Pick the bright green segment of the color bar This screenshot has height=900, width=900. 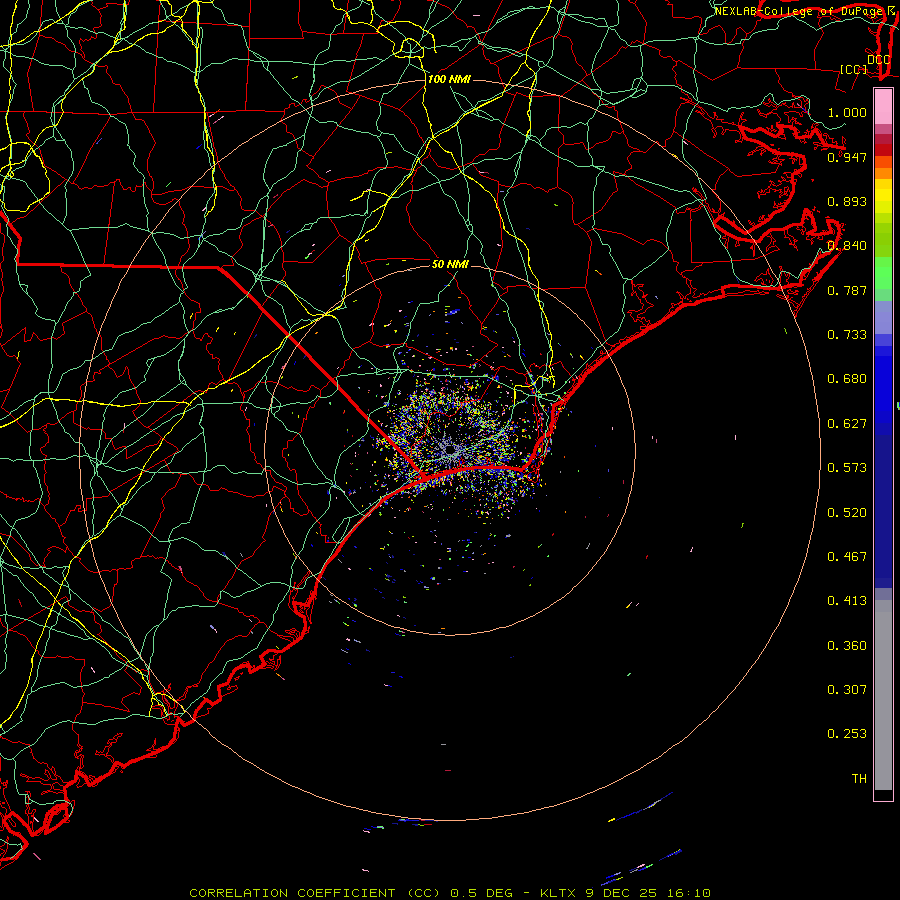point(883,273)
